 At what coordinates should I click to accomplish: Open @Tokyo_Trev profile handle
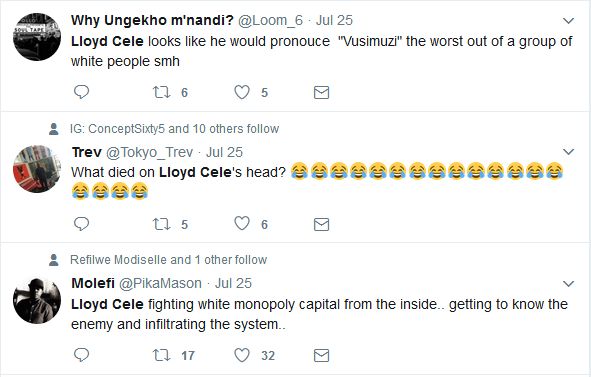pyautogui.click(x=149, y=152)
